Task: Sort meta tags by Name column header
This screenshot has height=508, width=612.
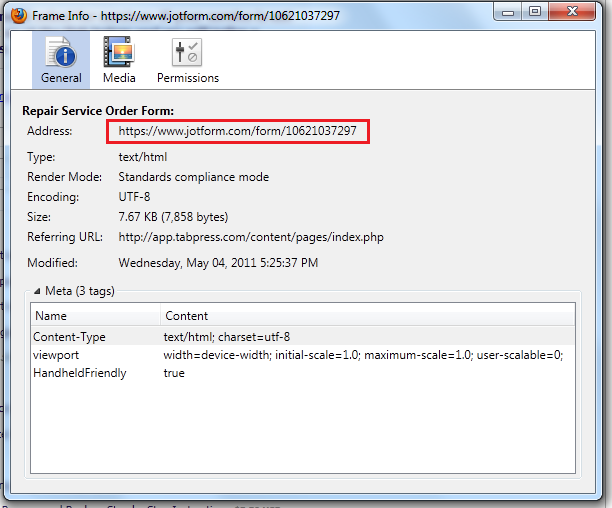Action: pyautogui.click(x=95, y=316)
